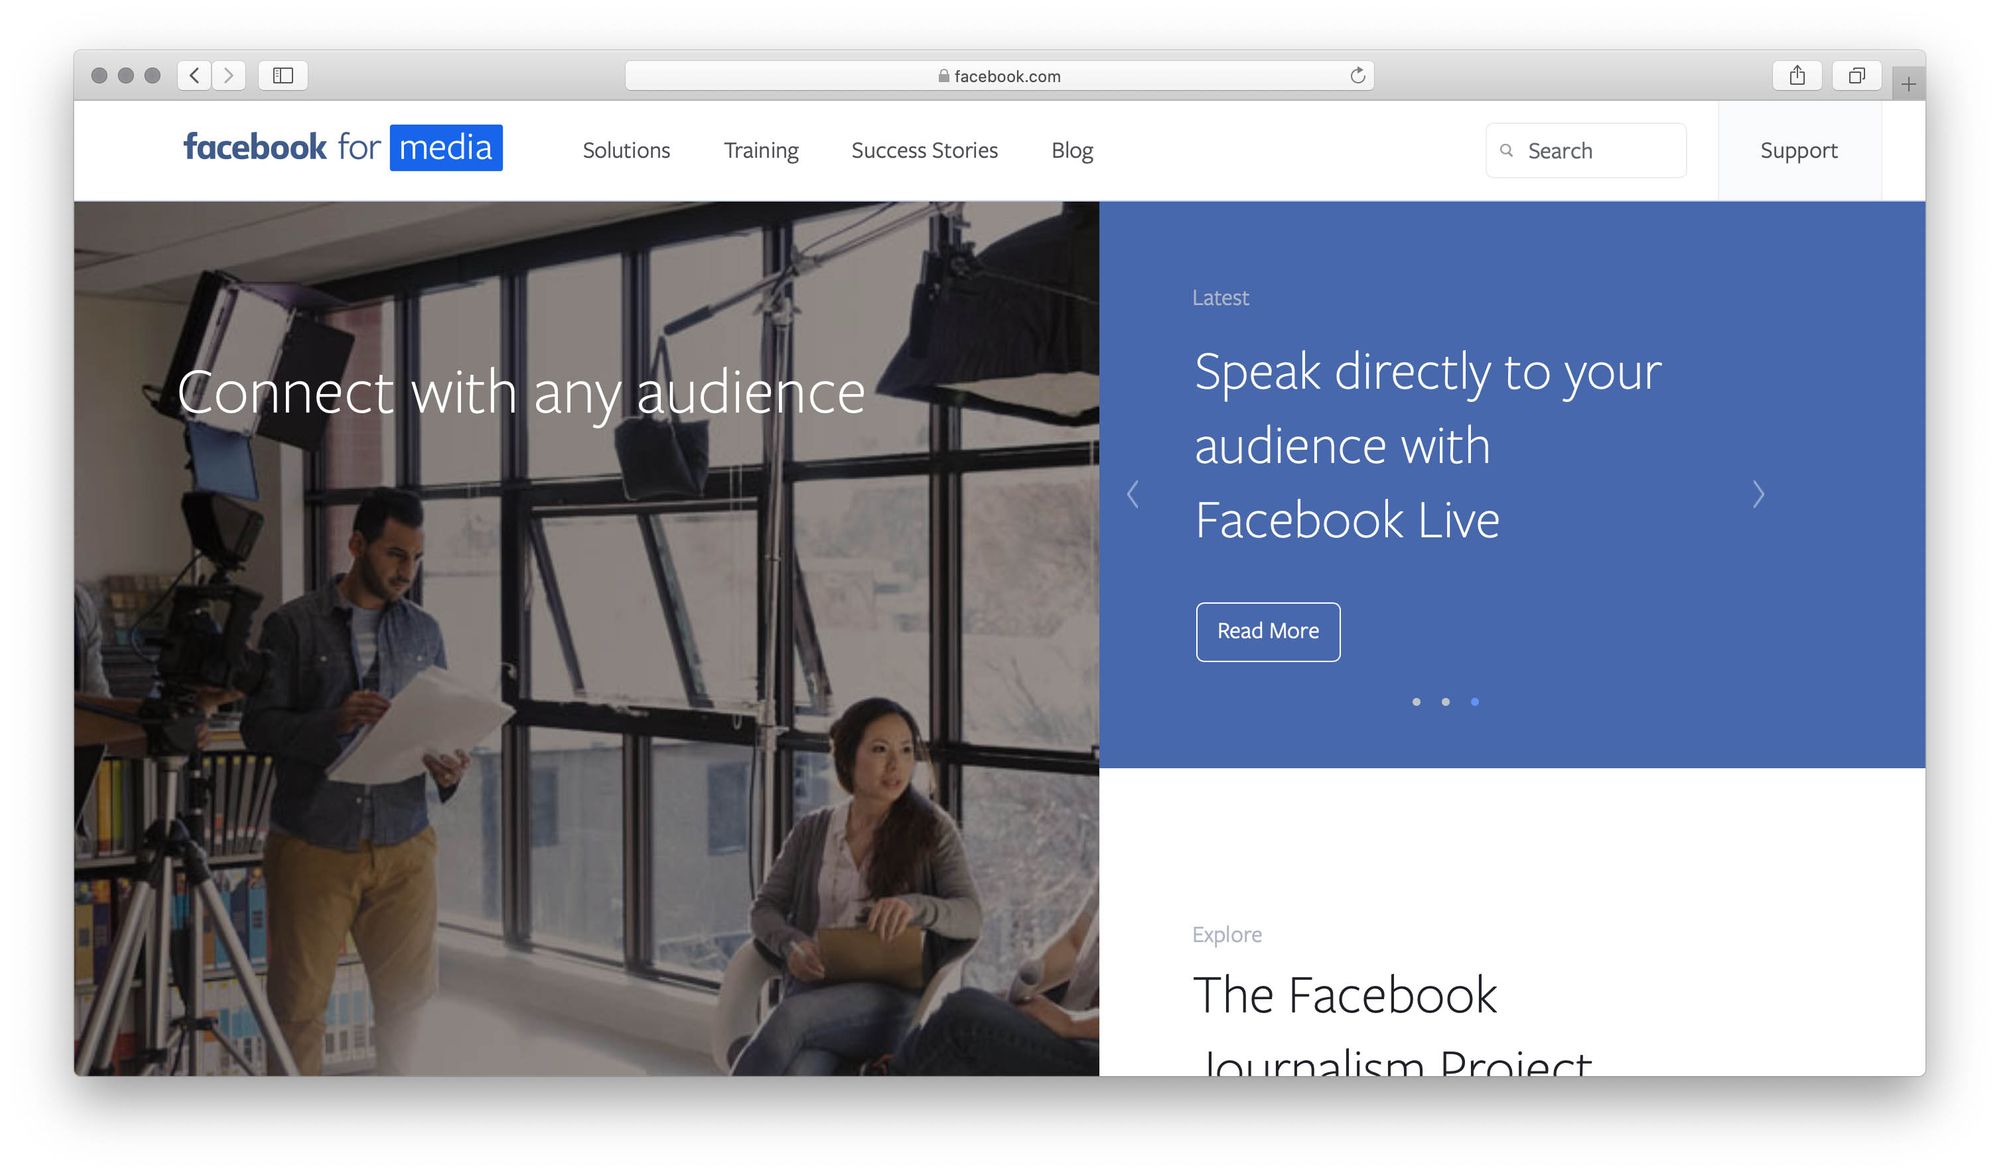The image size is (2000, 1175).
Task: Advance carousel with the right arrow
Action: [x=1758, y=494]
